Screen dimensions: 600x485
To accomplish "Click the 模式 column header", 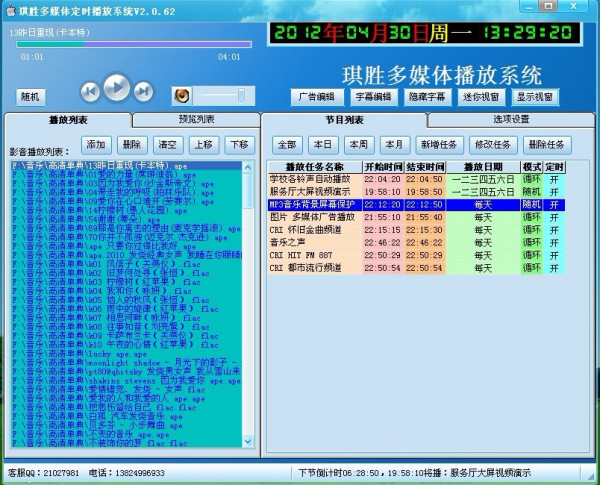I will pos(532,167).
